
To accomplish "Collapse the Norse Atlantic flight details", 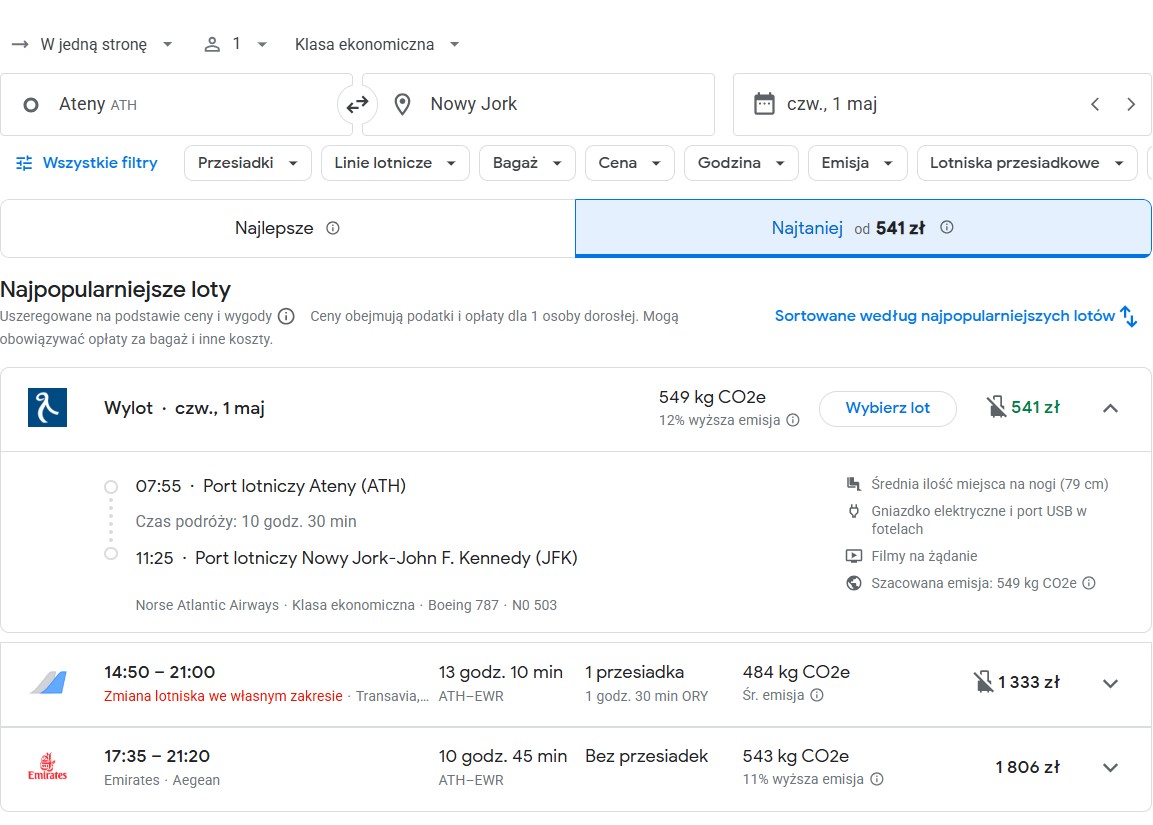I will [1110, 408].
